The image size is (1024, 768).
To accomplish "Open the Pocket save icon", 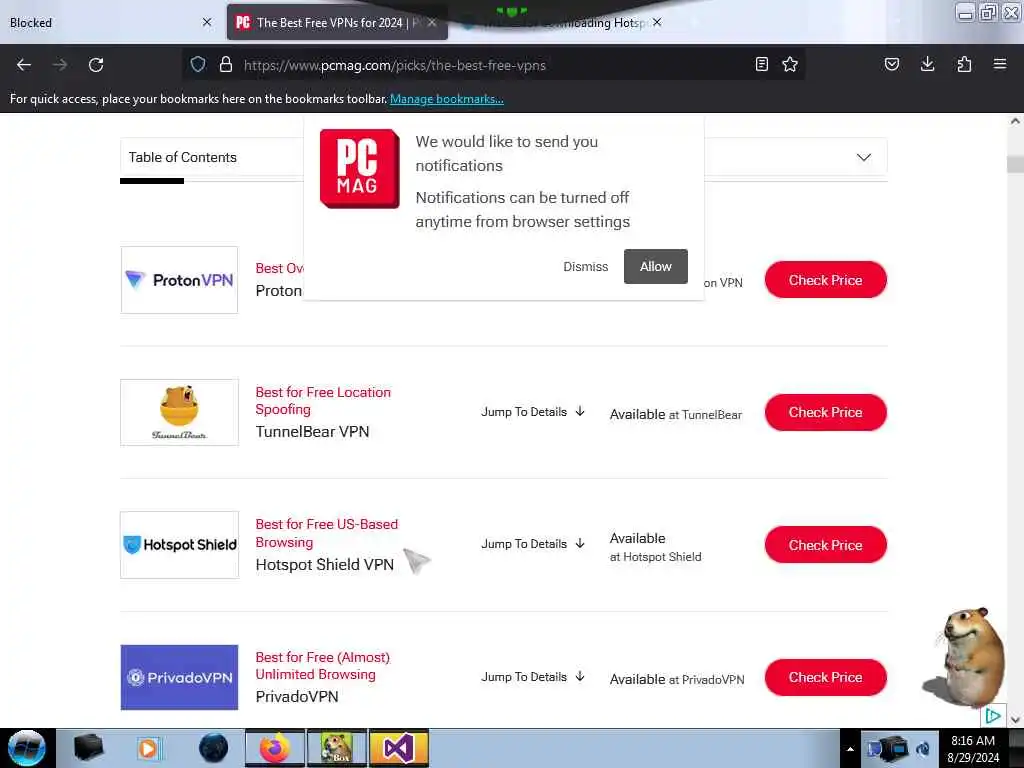I will point(891,64).
